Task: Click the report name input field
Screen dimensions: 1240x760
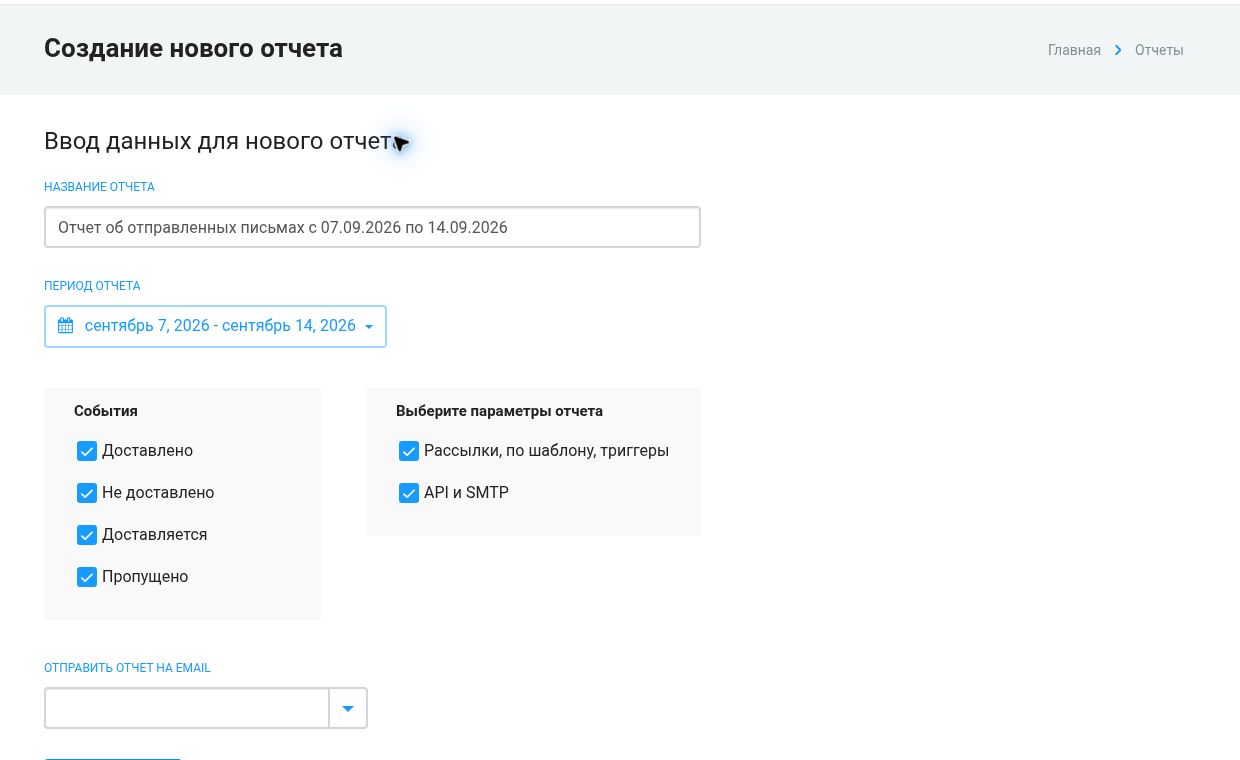Action: pyautogui.click(x=372, y=227)
